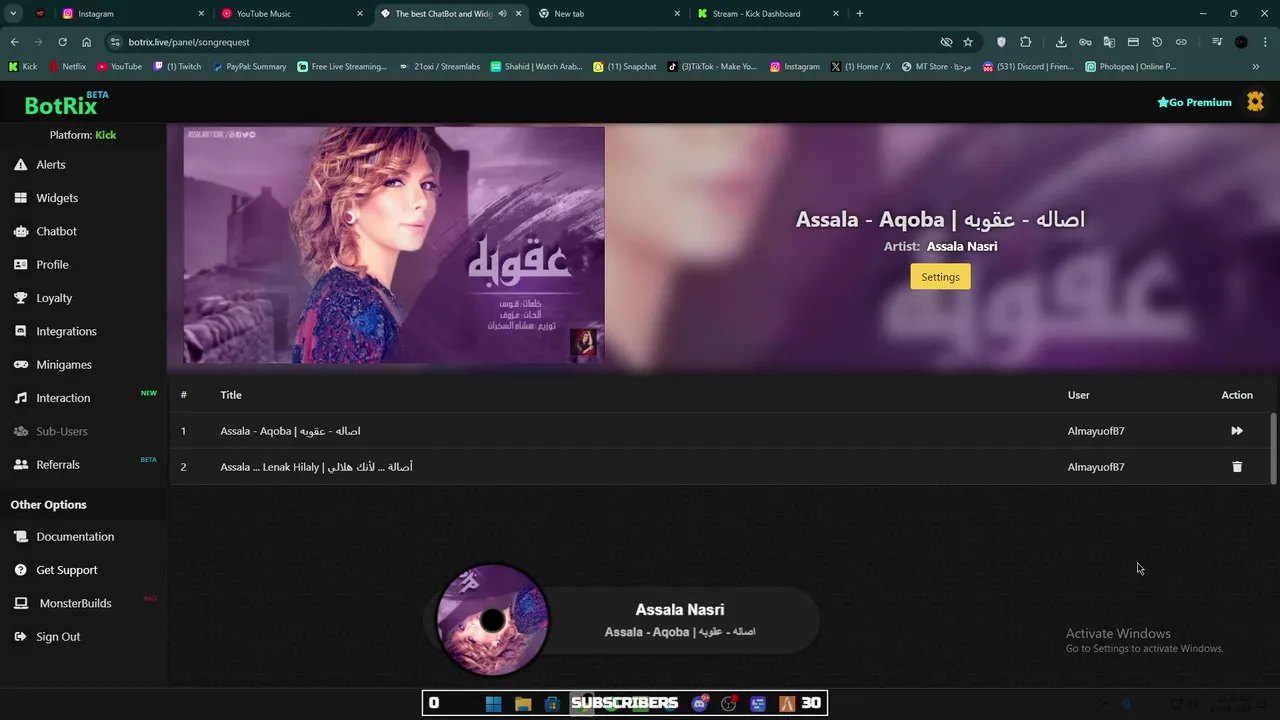Viewport: 1280px width, 720px height.
Task: Click AlmayuofB7 user in second row
Action: [1096, 467]
